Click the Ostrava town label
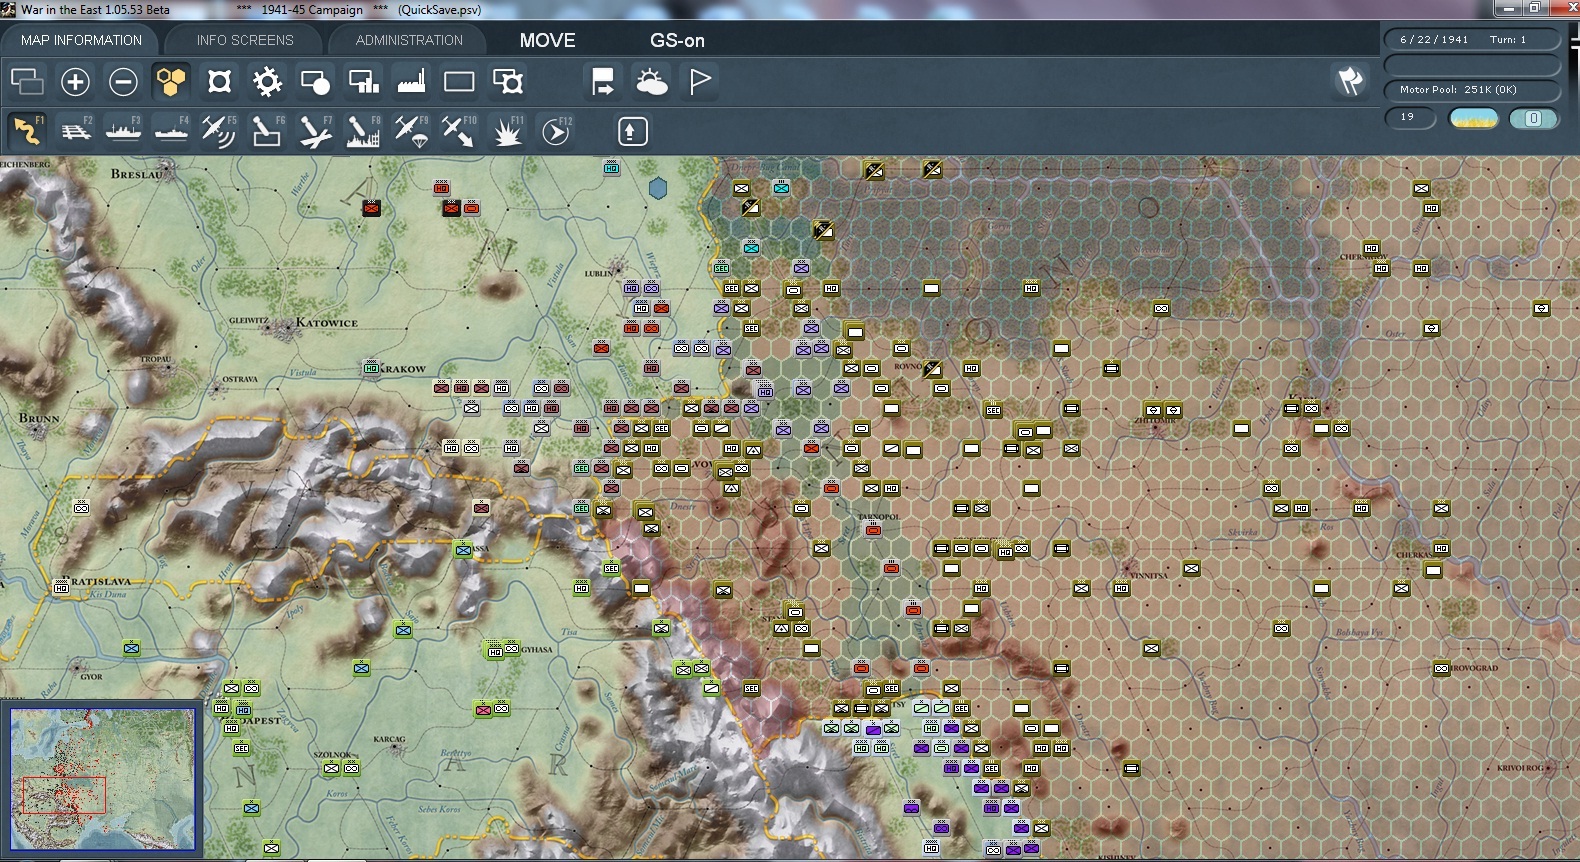1580x862 pixels. (x=240, y=380)
